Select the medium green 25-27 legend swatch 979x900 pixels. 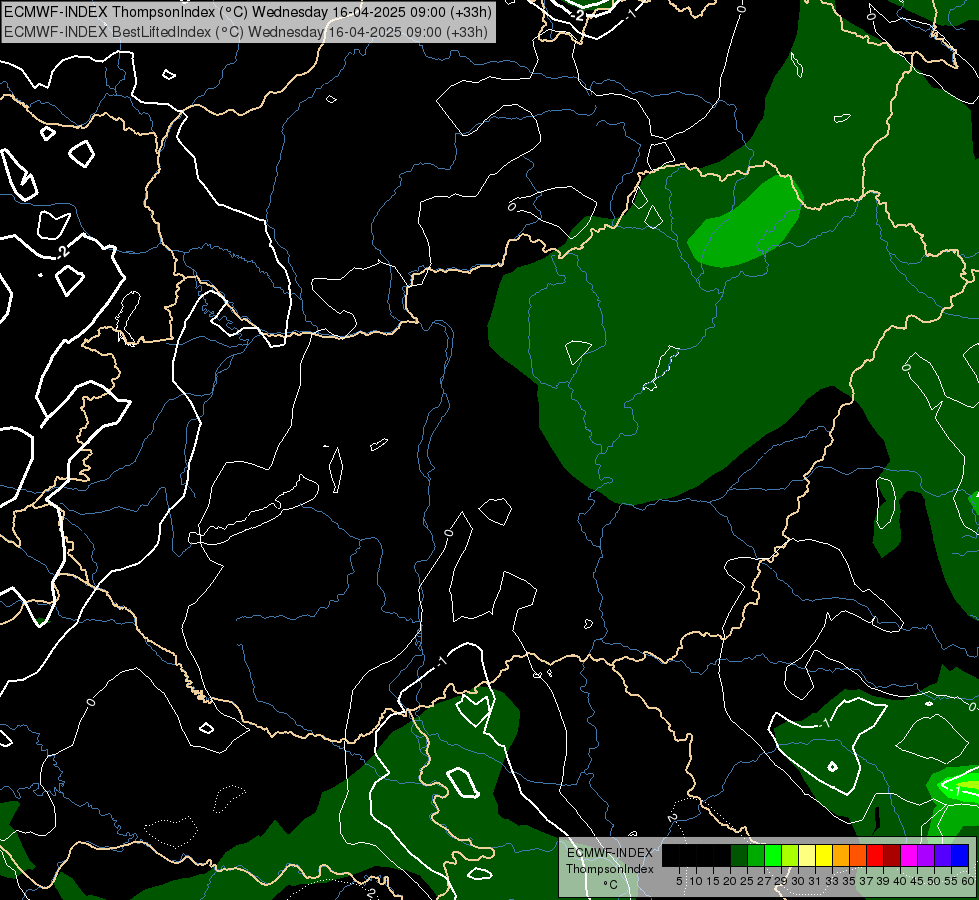click(x=756, y=855)
